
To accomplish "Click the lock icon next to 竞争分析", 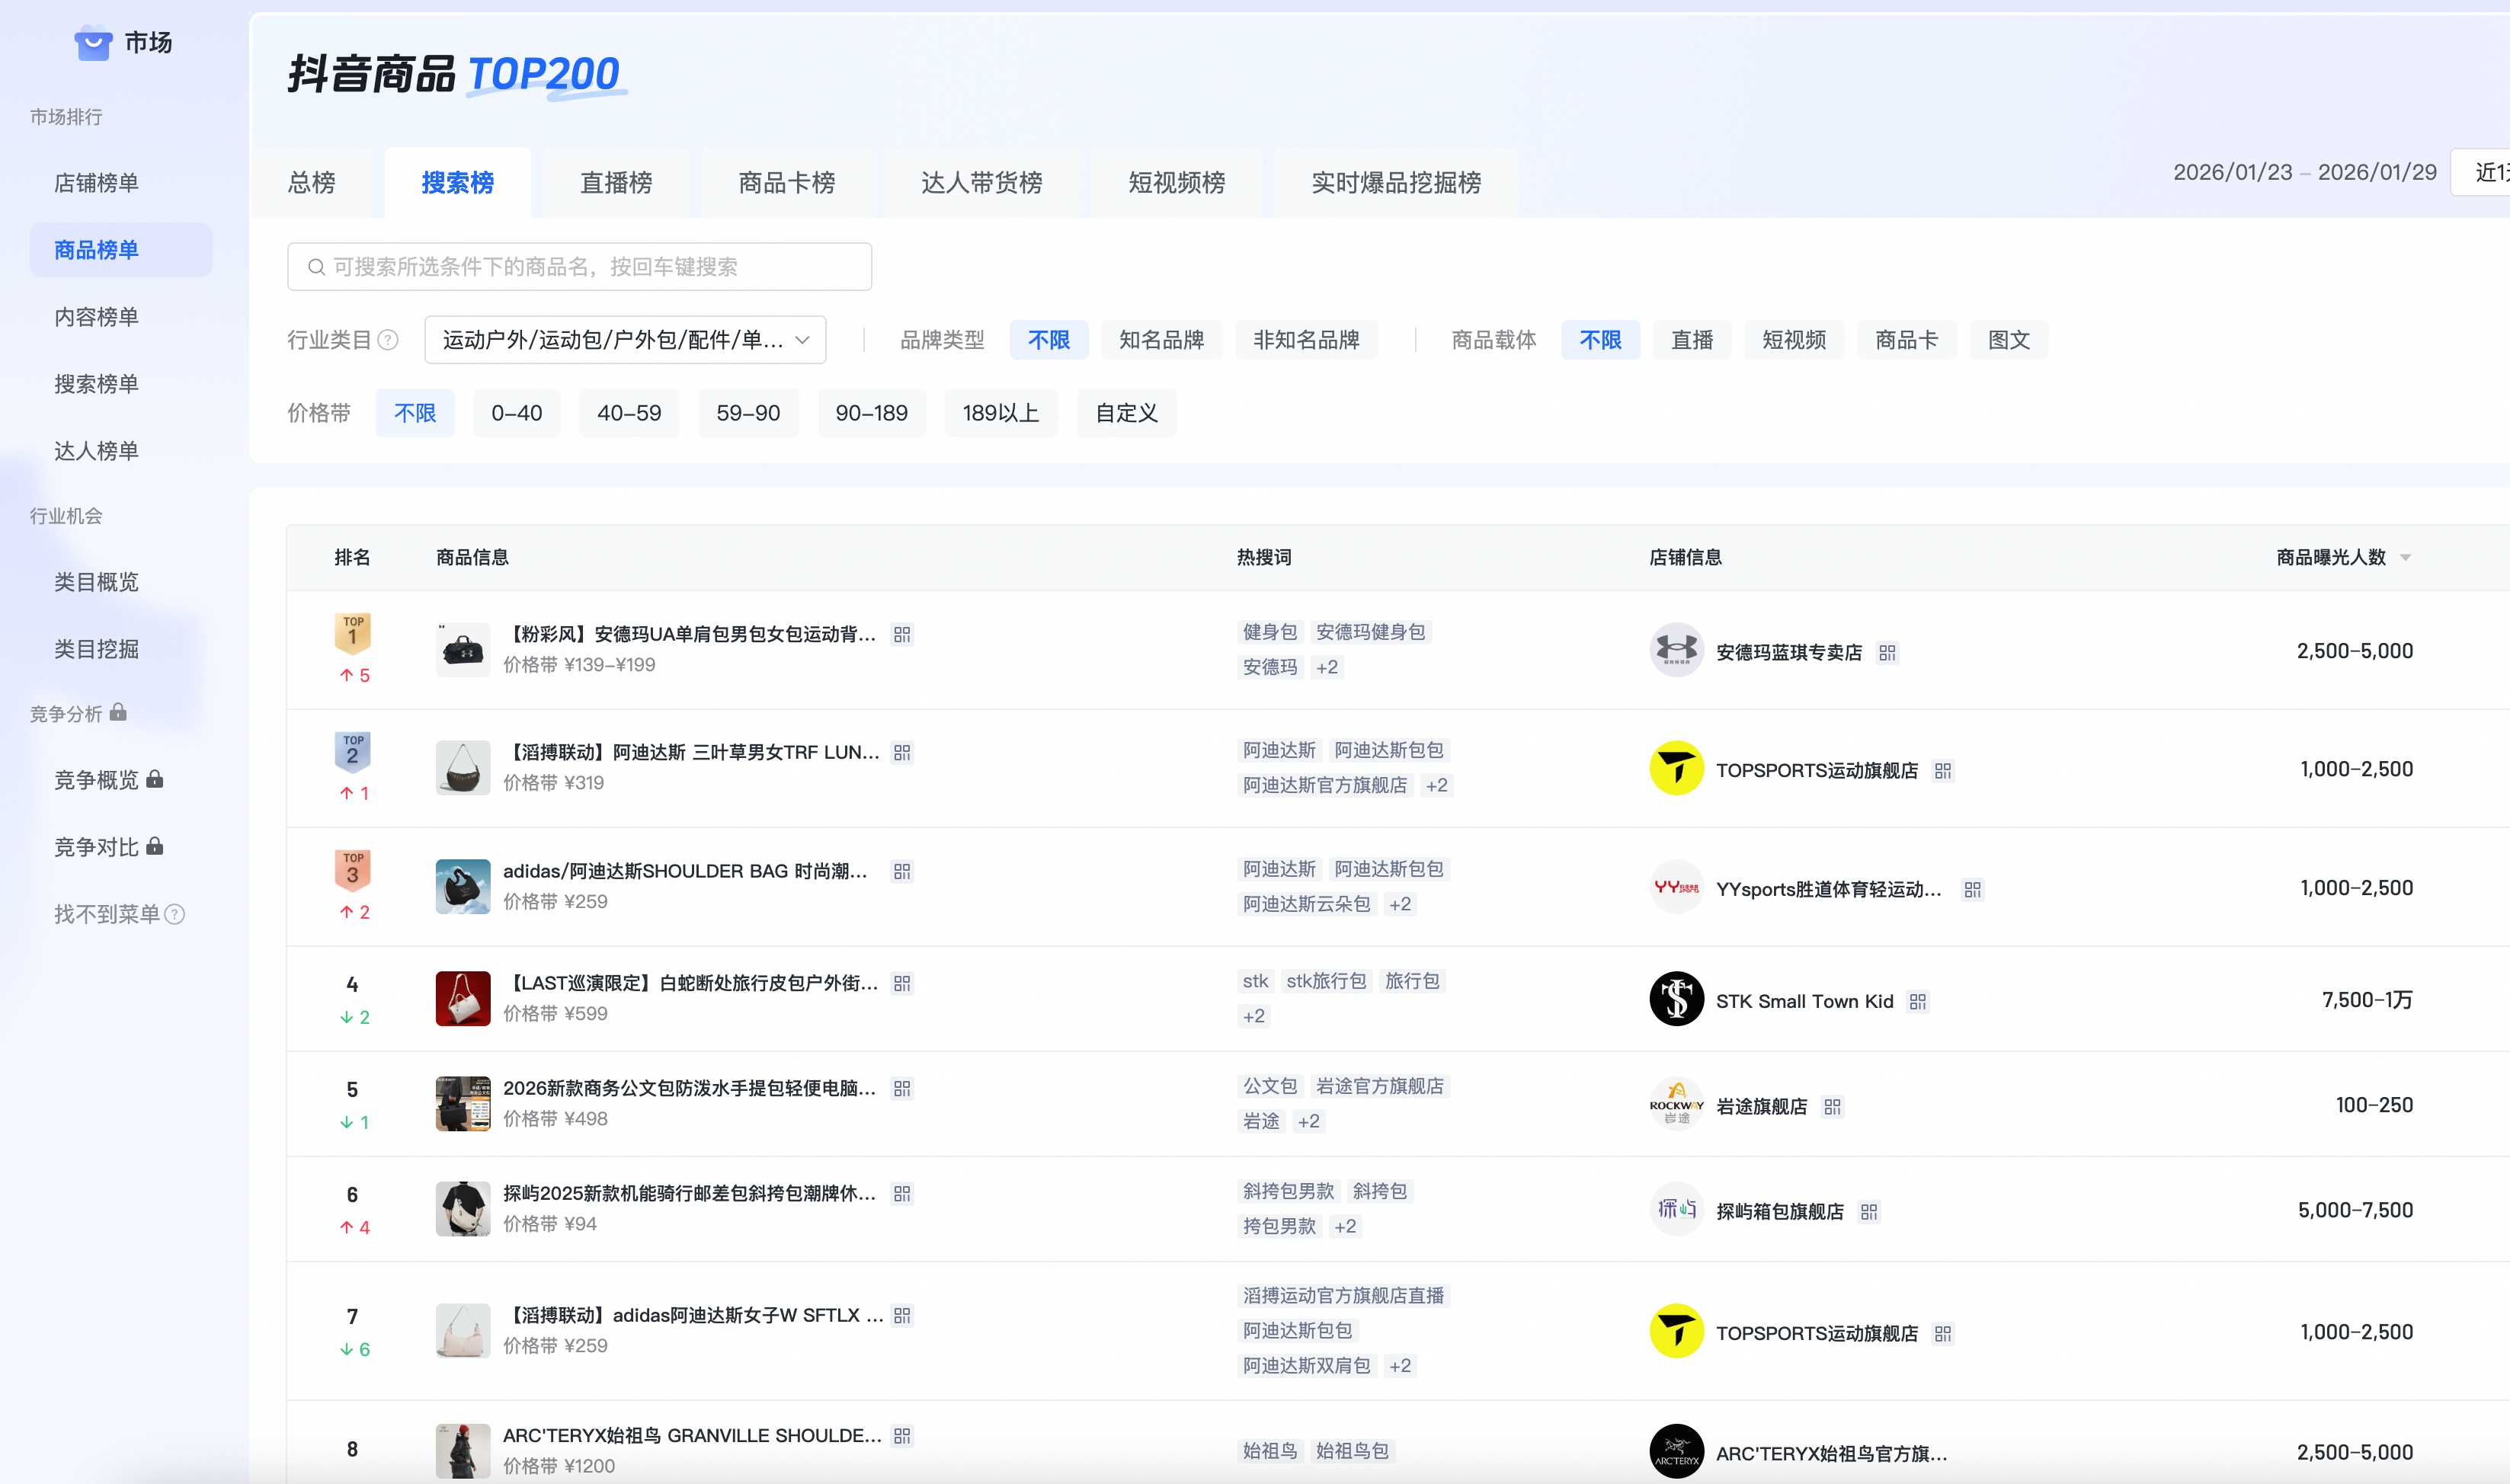I will (118, 713).
